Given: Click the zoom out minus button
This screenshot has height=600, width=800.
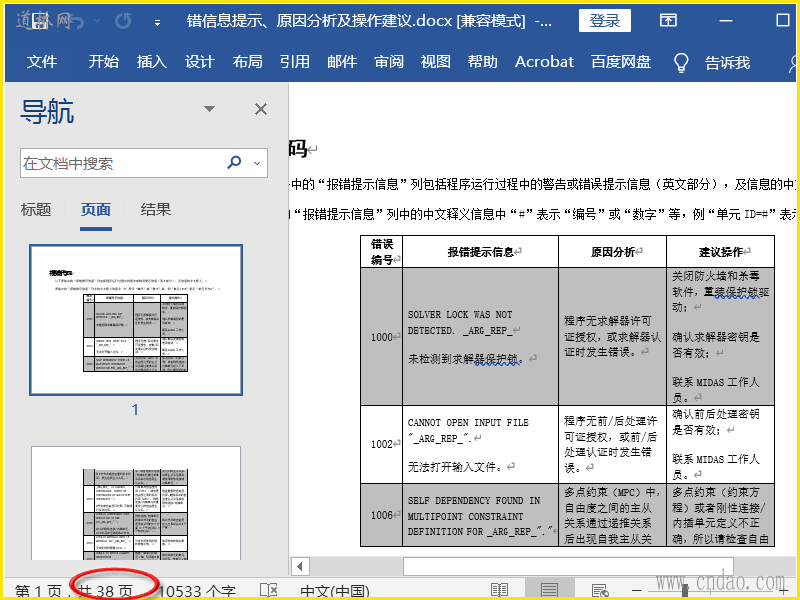Looking at the screenshot, I should 637,591.
